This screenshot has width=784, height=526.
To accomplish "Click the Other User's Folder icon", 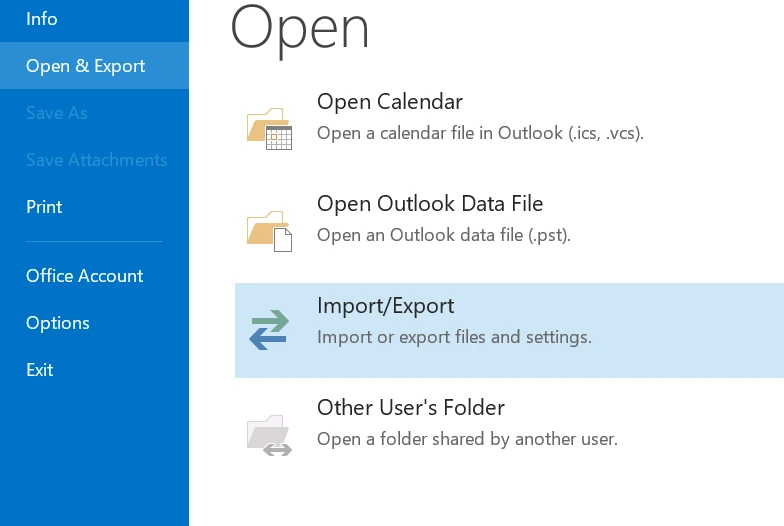I will pyautogui.click(x=269, y=435).
